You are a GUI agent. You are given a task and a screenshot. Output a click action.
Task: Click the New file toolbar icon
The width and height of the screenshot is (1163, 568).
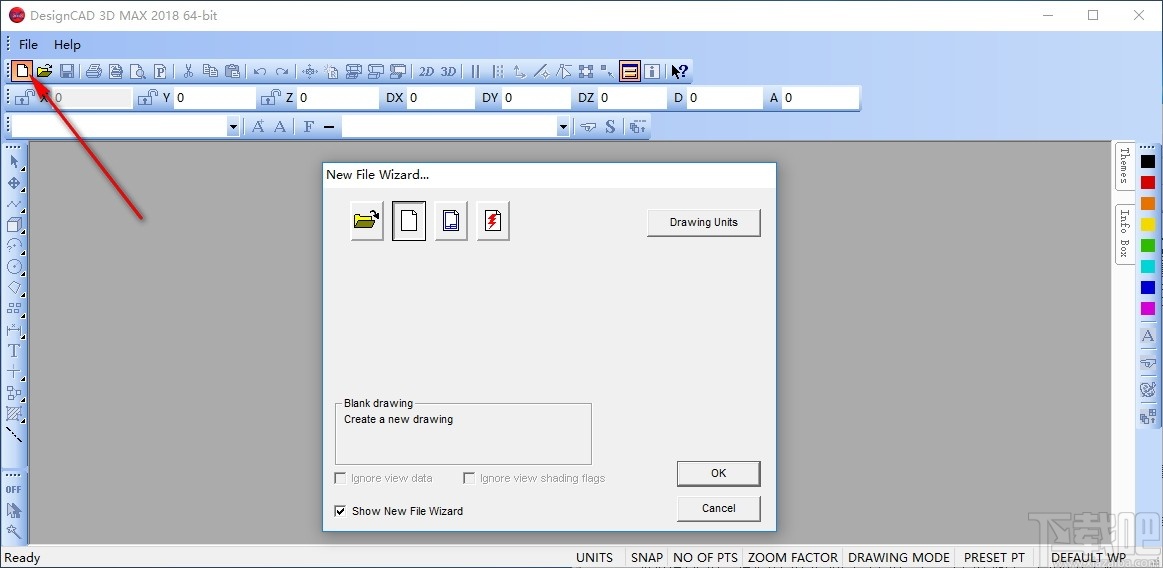tap(23, 71)
